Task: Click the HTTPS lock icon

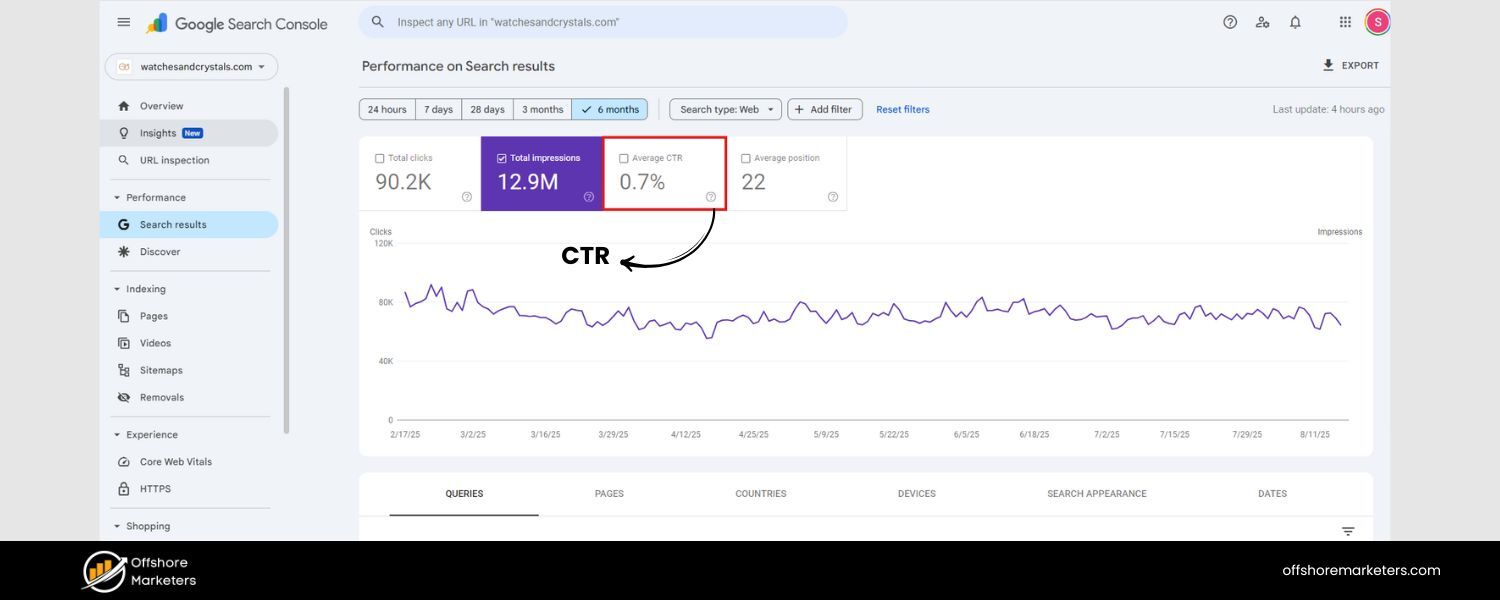Action: [123, 488]
